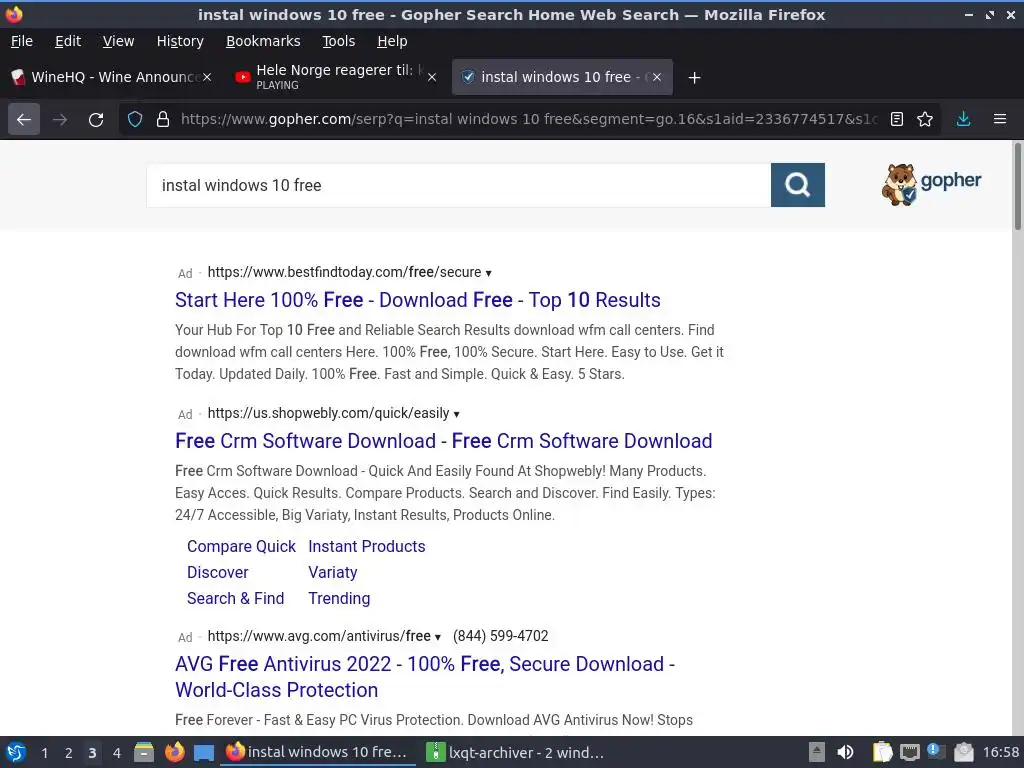Launch Firefox from the panel quicklaunch
This screenshot has width=1024, height=768.
[174, 752]
